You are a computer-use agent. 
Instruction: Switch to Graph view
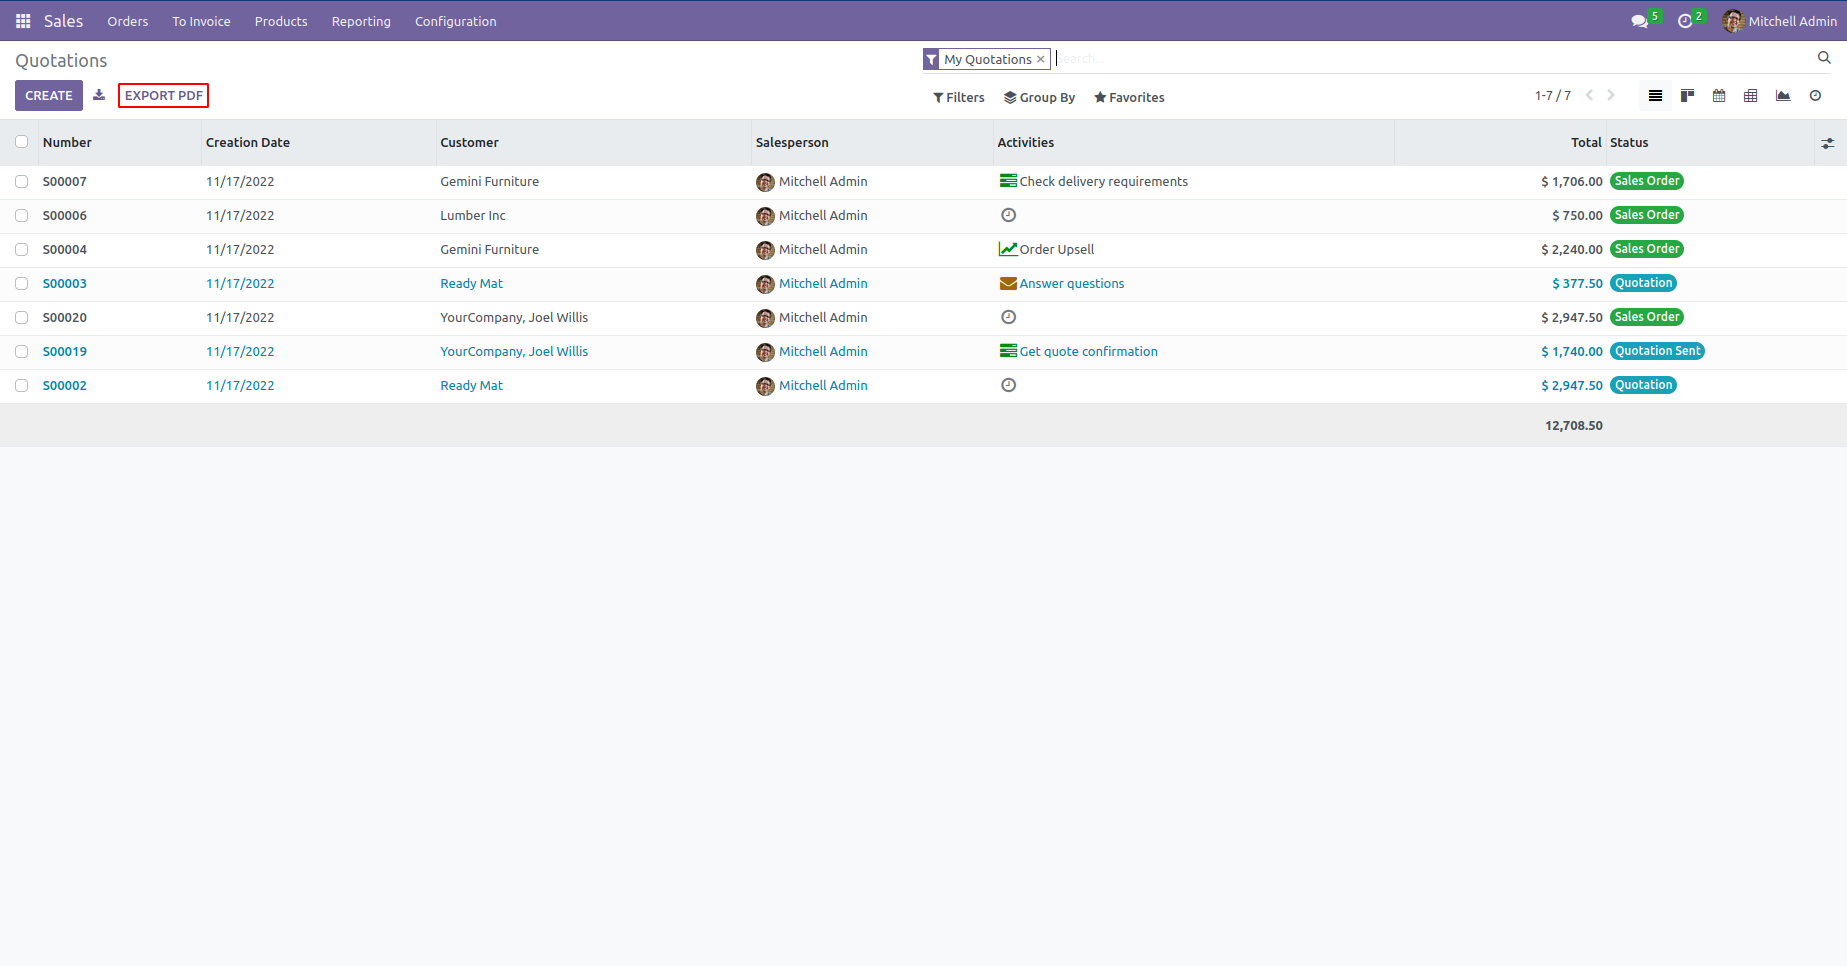click(x=1782, y=96)
